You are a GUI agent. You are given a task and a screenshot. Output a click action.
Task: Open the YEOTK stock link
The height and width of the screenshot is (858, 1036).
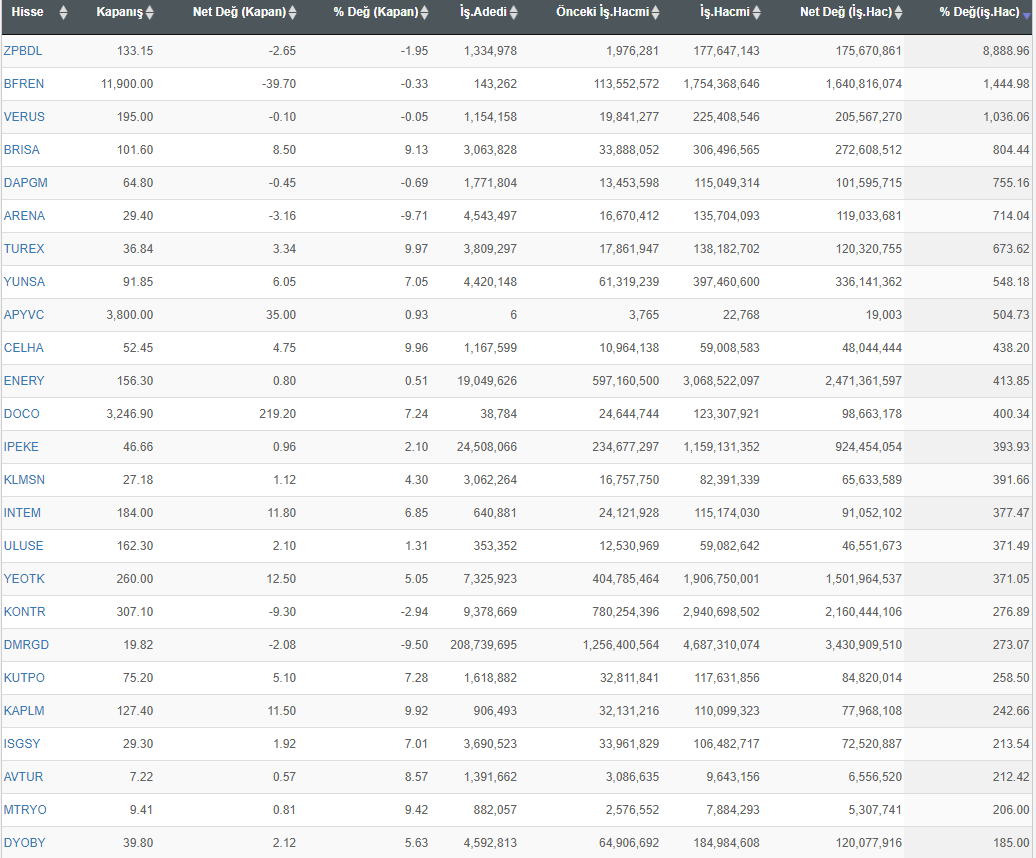(x=24, y=579)
